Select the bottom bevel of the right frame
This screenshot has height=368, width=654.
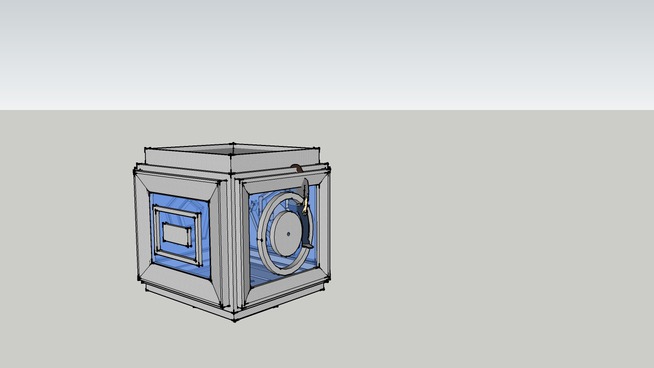286,287
